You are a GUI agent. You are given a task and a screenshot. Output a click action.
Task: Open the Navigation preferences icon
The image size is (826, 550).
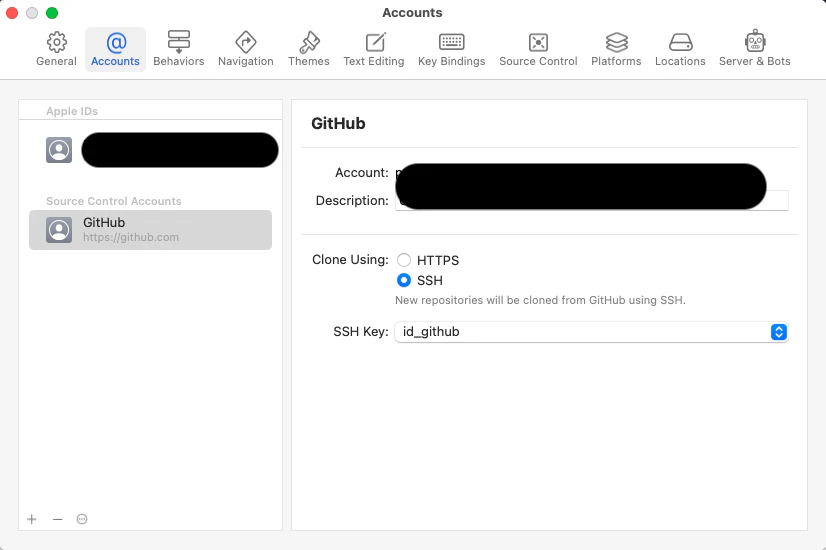[245, 42]
